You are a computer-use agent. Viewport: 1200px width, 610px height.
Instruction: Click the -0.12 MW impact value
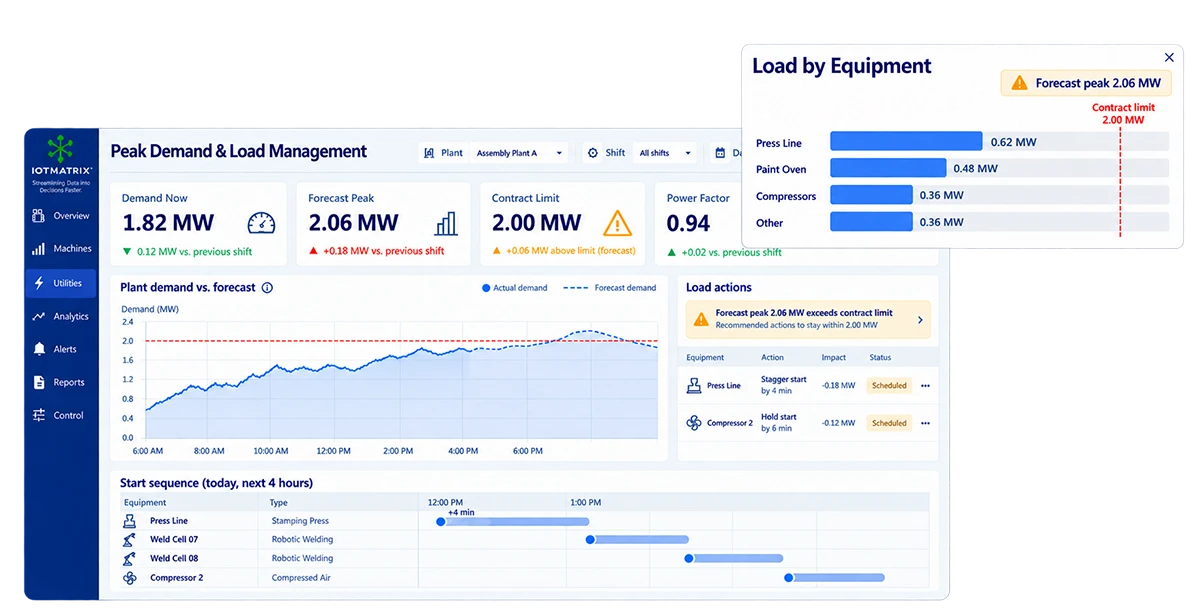tap(839, 423)
